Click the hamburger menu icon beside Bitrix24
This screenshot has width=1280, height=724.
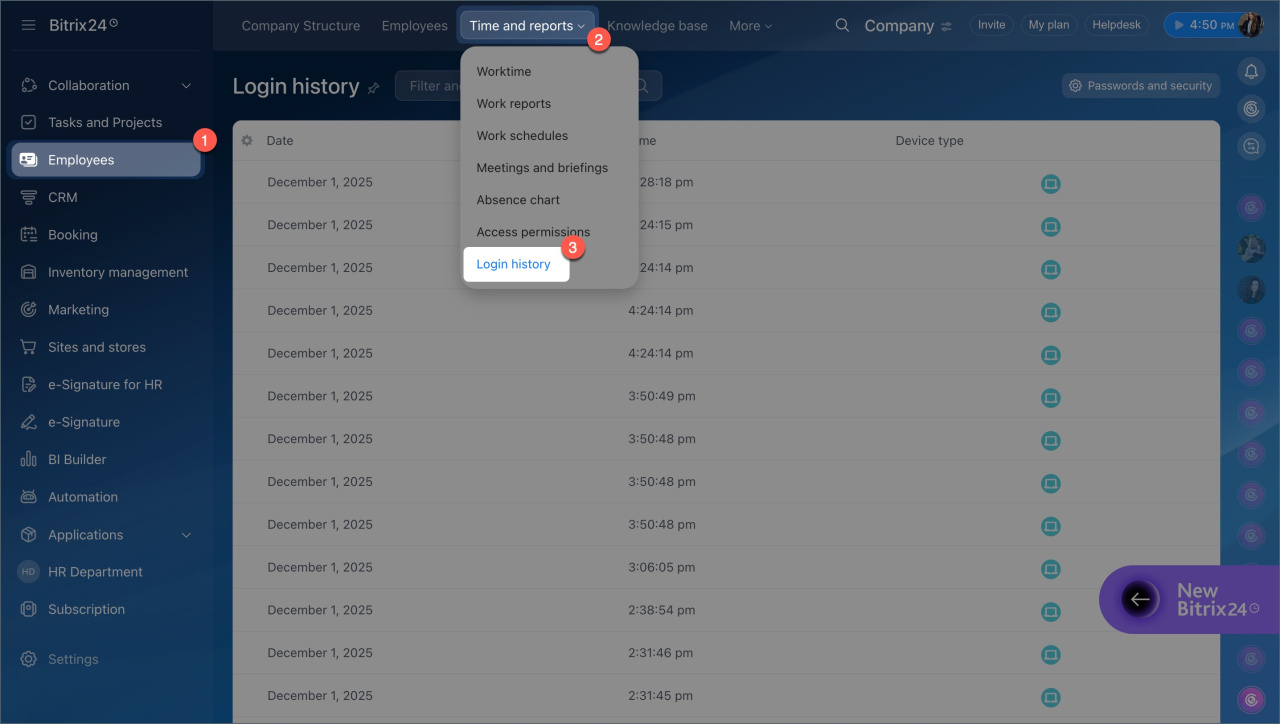(x=28, y=25)
